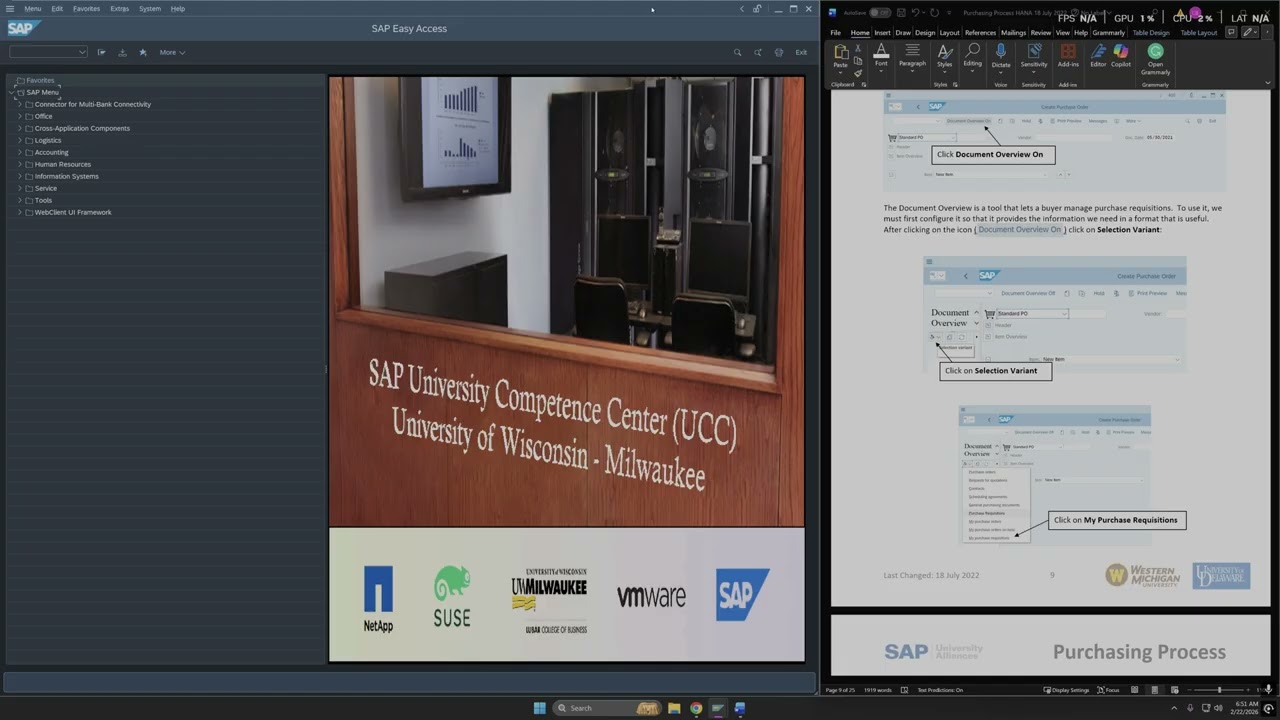Click the SAP download icon in toolbar
The width and height of the screenshot is (1280, 720).
[122, 52]
